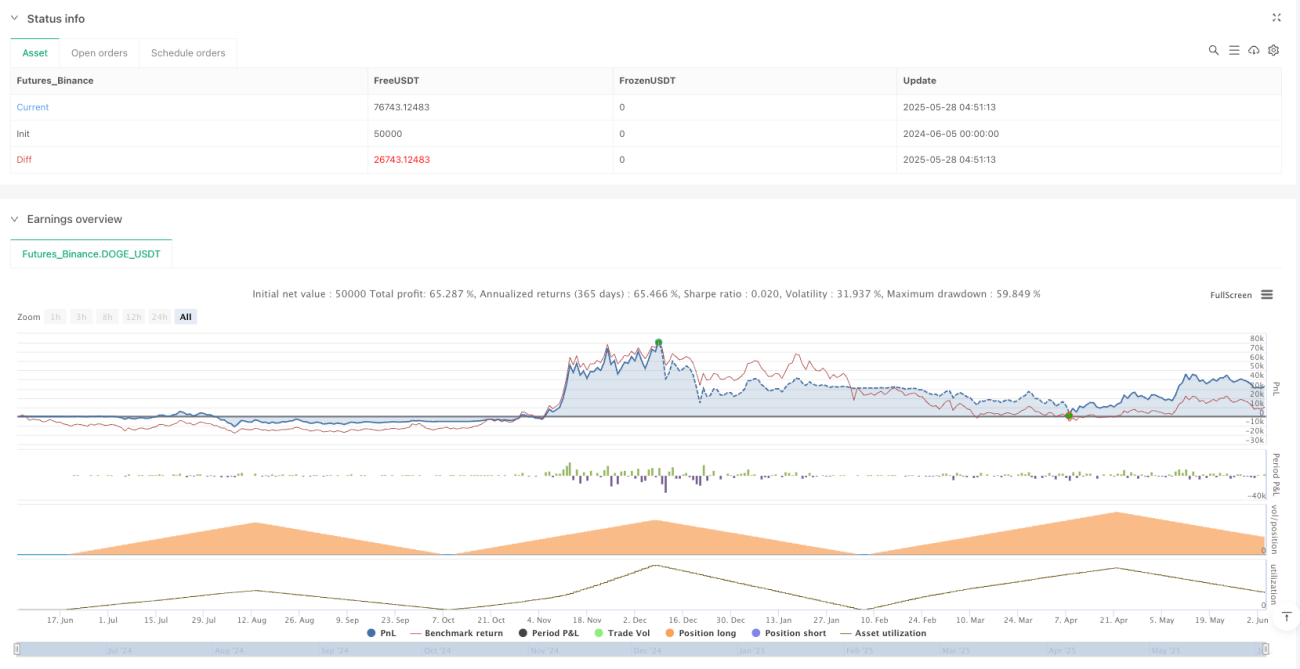This screenshot has width=1300, height=669.
Task: Click the search icon in Status info
Action: click(1213, 50)
